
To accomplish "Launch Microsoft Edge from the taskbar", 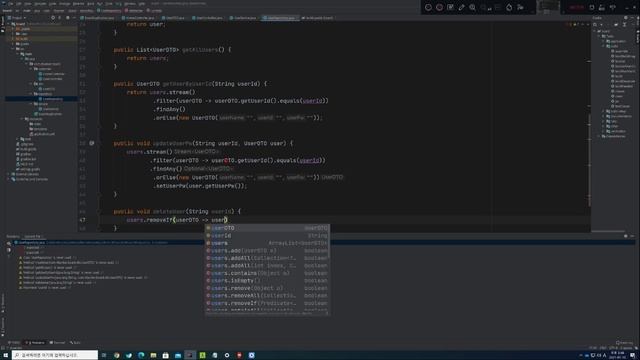I will [141, 355].
